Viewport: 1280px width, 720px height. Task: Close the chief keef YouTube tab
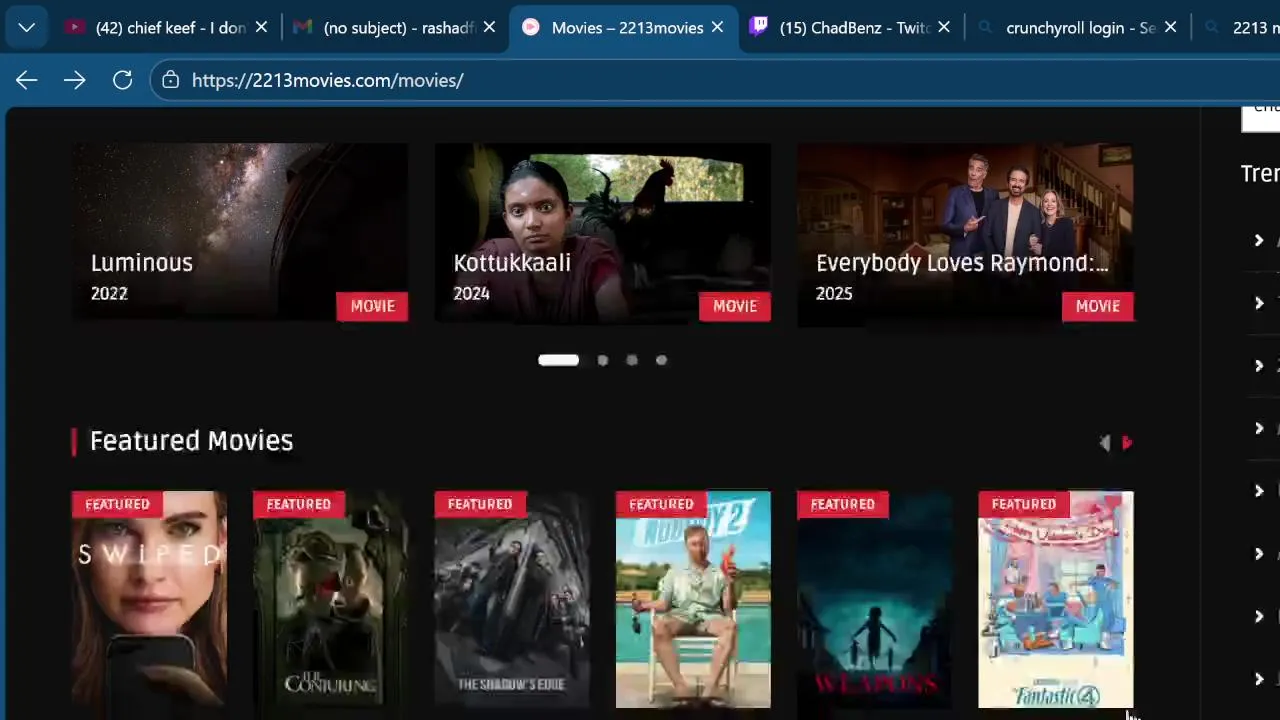(x=261, y=28)
